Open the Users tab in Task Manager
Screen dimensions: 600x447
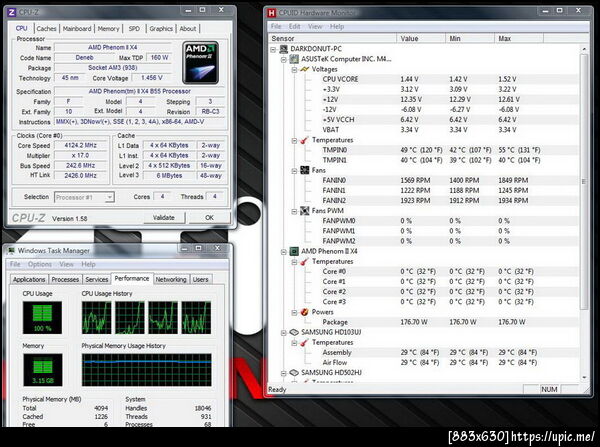201,279
